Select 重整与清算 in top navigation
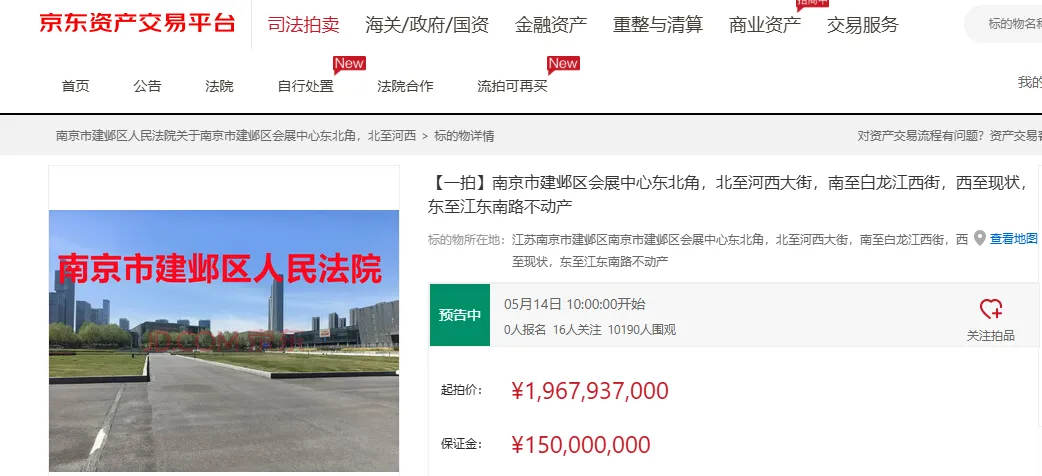This screenshot has height=476, width=1042. pos(658,25)
